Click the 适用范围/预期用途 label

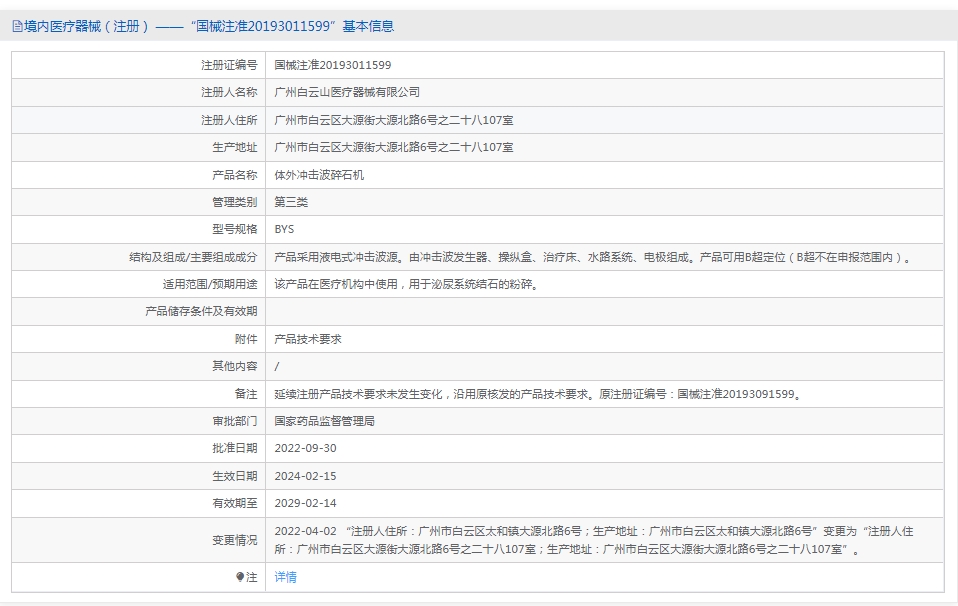(x=210, y=284)
